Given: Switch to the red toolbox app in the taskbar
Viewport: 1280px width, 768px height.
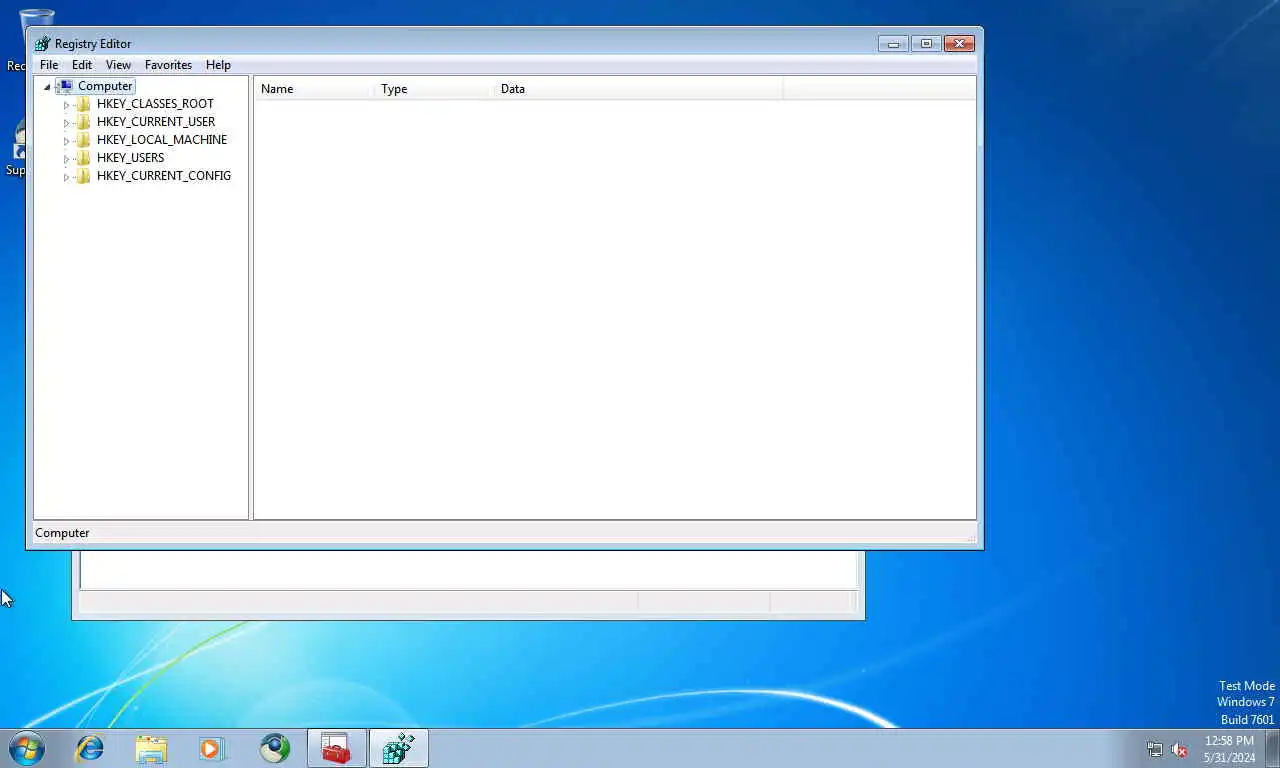Looking at the screenshot, I should pos(337,748).
